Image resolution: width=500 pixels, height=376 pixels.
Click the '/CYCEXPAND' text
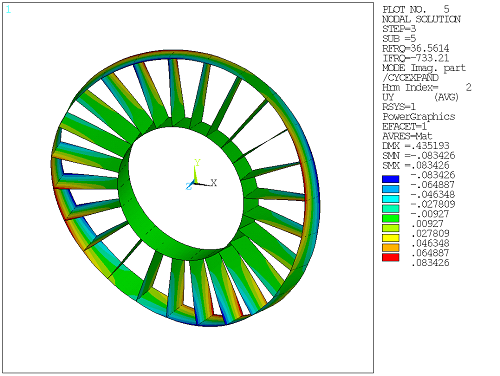coord(410,78)
